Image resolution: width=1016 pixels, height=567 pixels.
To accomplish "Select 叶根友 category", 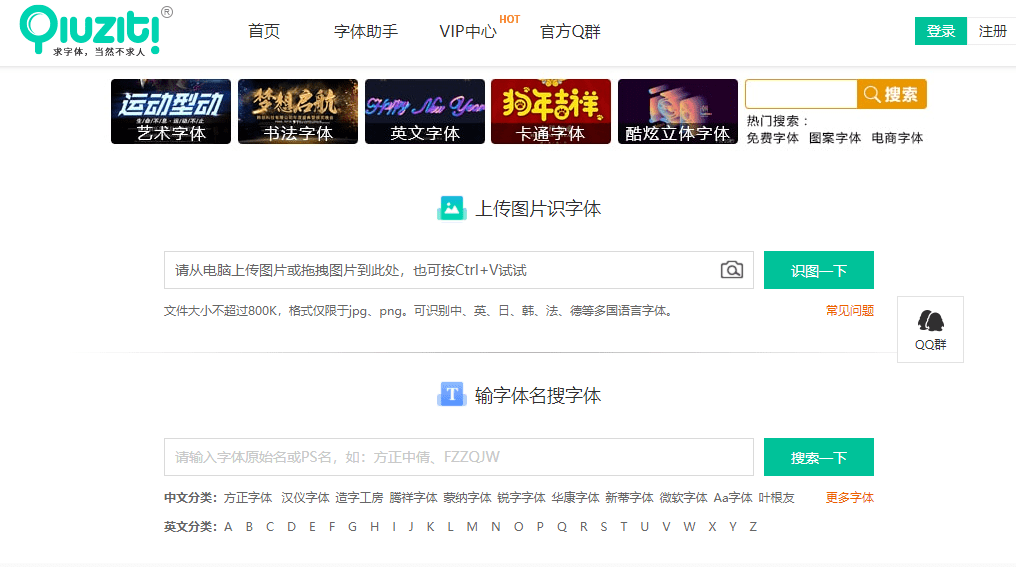I will pos(776,498).
